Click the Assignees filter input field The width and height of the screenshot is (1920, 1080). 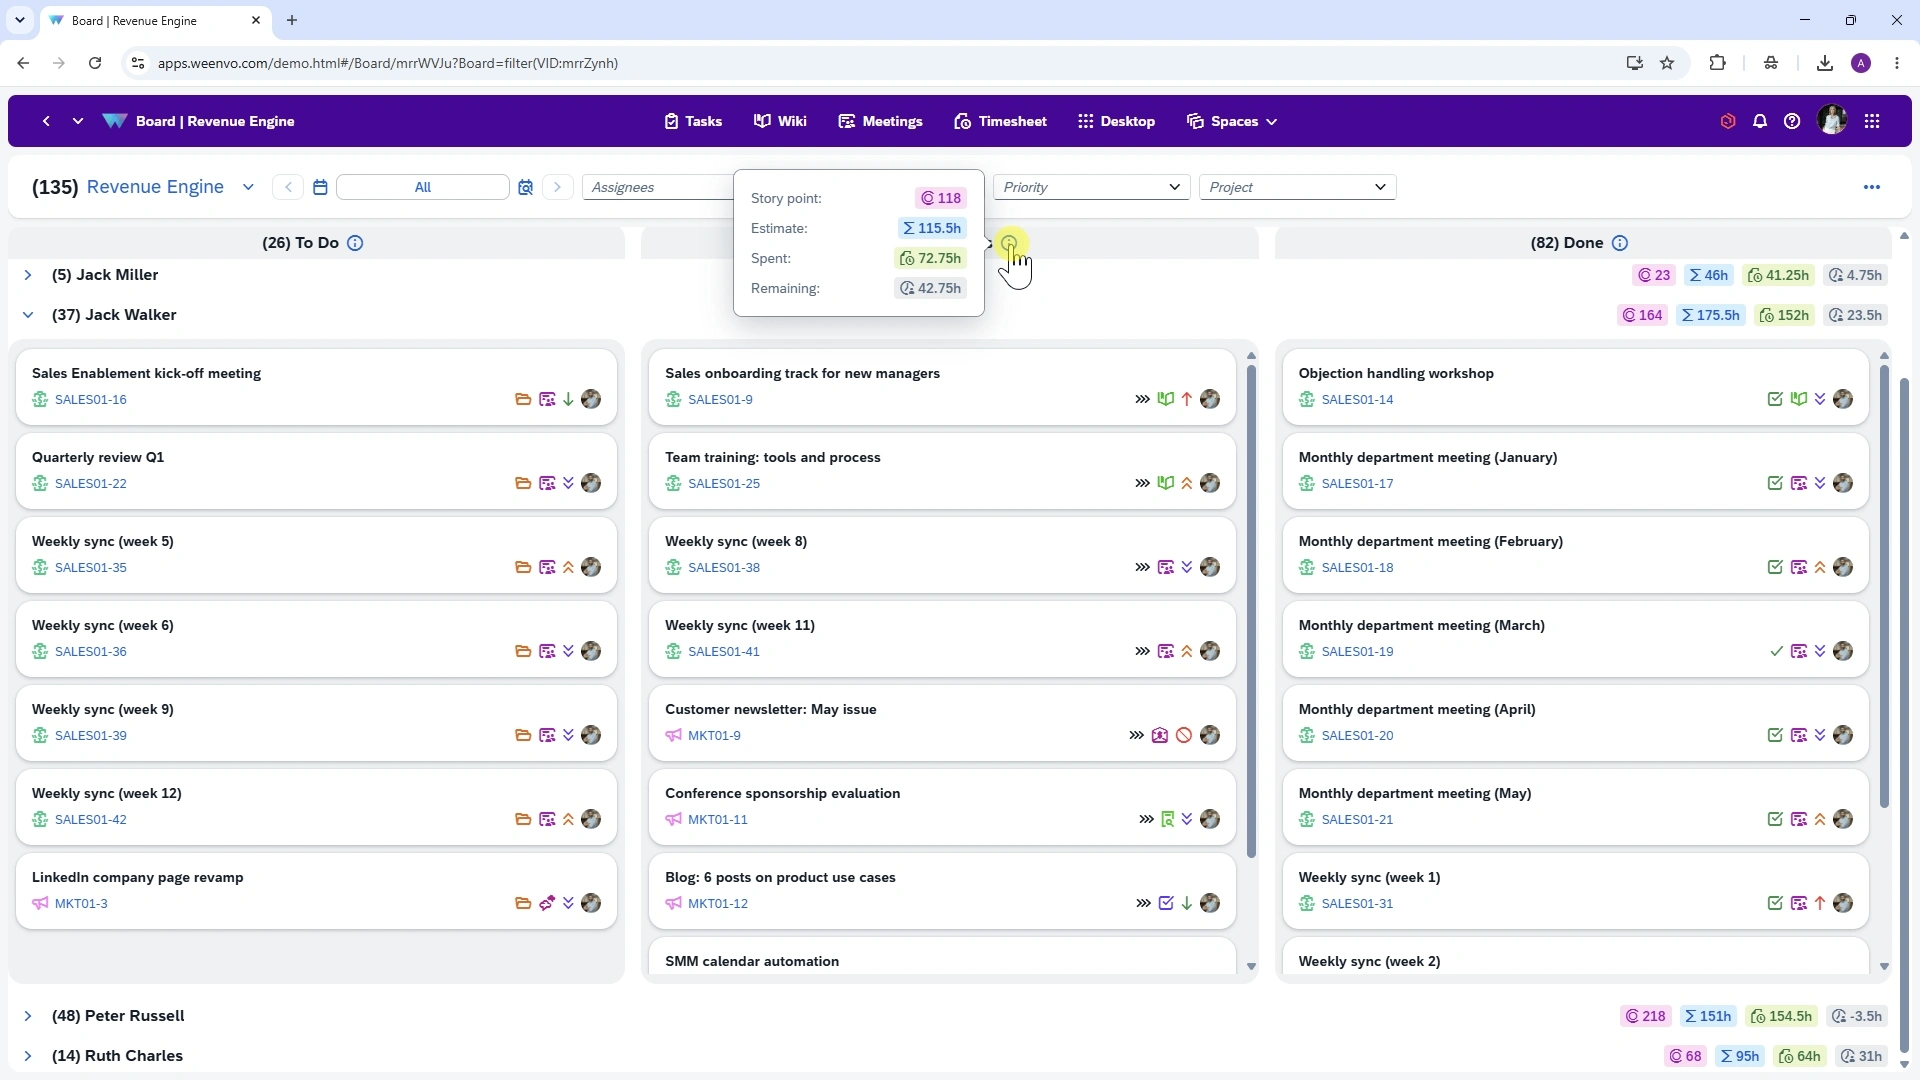pyautogui.click(x=658, y=187)
